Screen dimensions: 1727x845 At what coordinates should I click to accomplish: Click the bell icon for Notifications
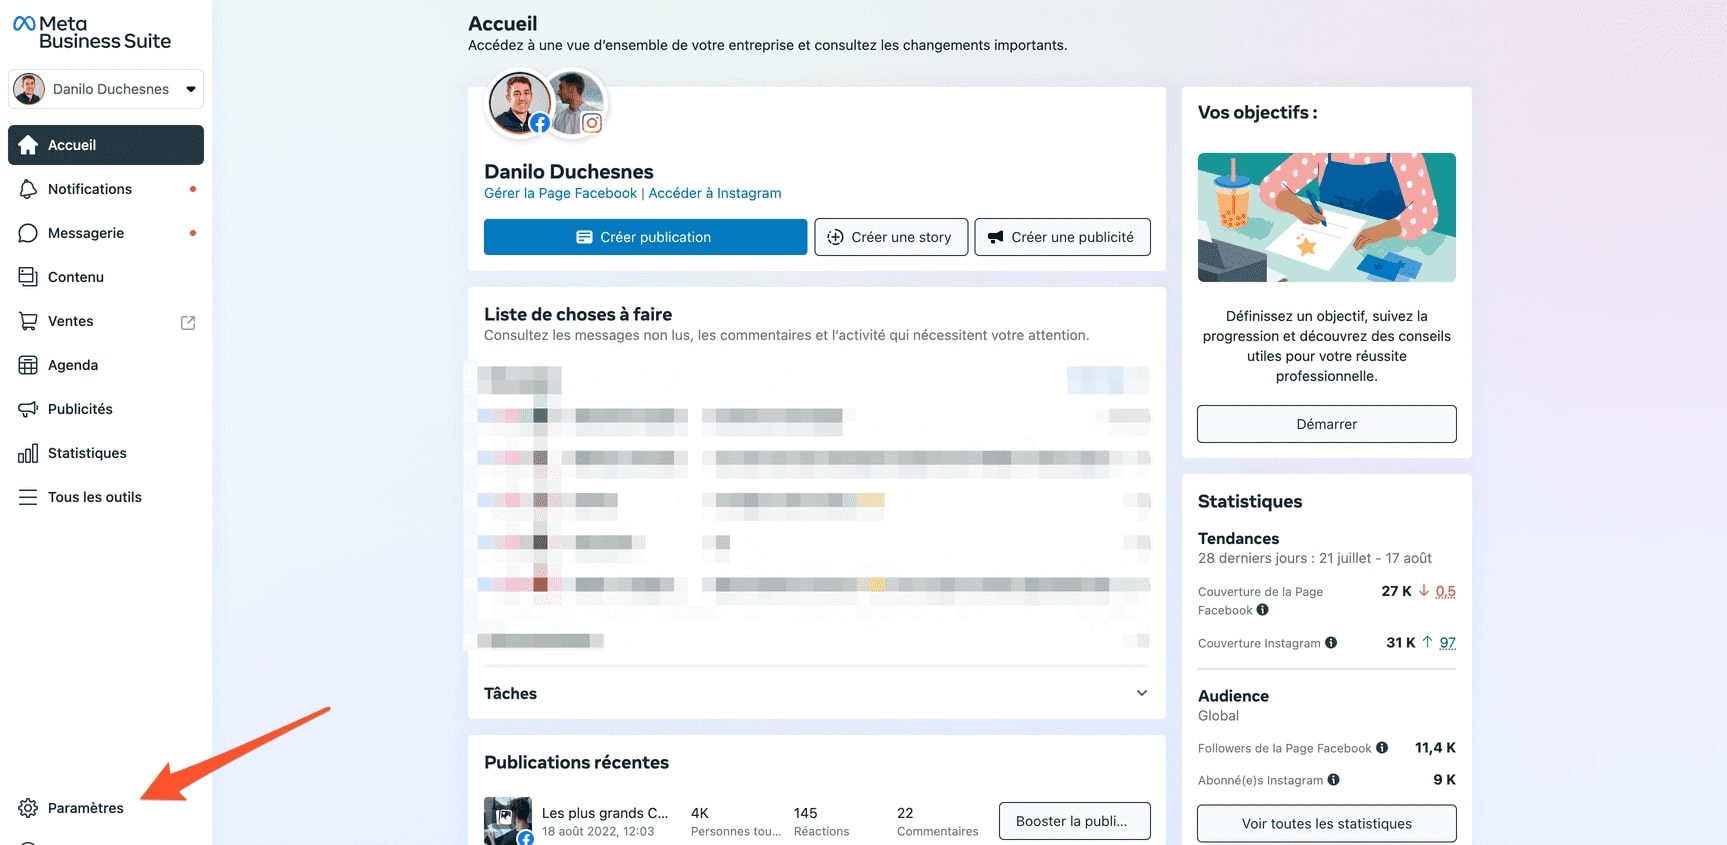[x=28, y=189]
